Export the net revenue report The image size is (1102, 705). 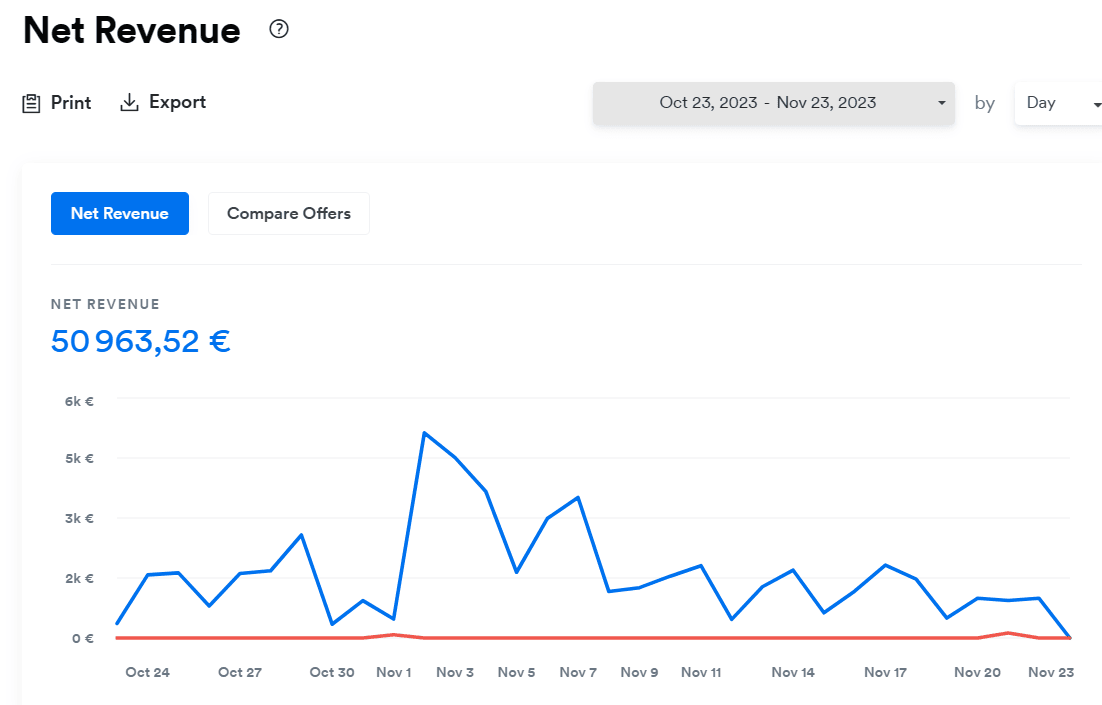click(163, 103)
